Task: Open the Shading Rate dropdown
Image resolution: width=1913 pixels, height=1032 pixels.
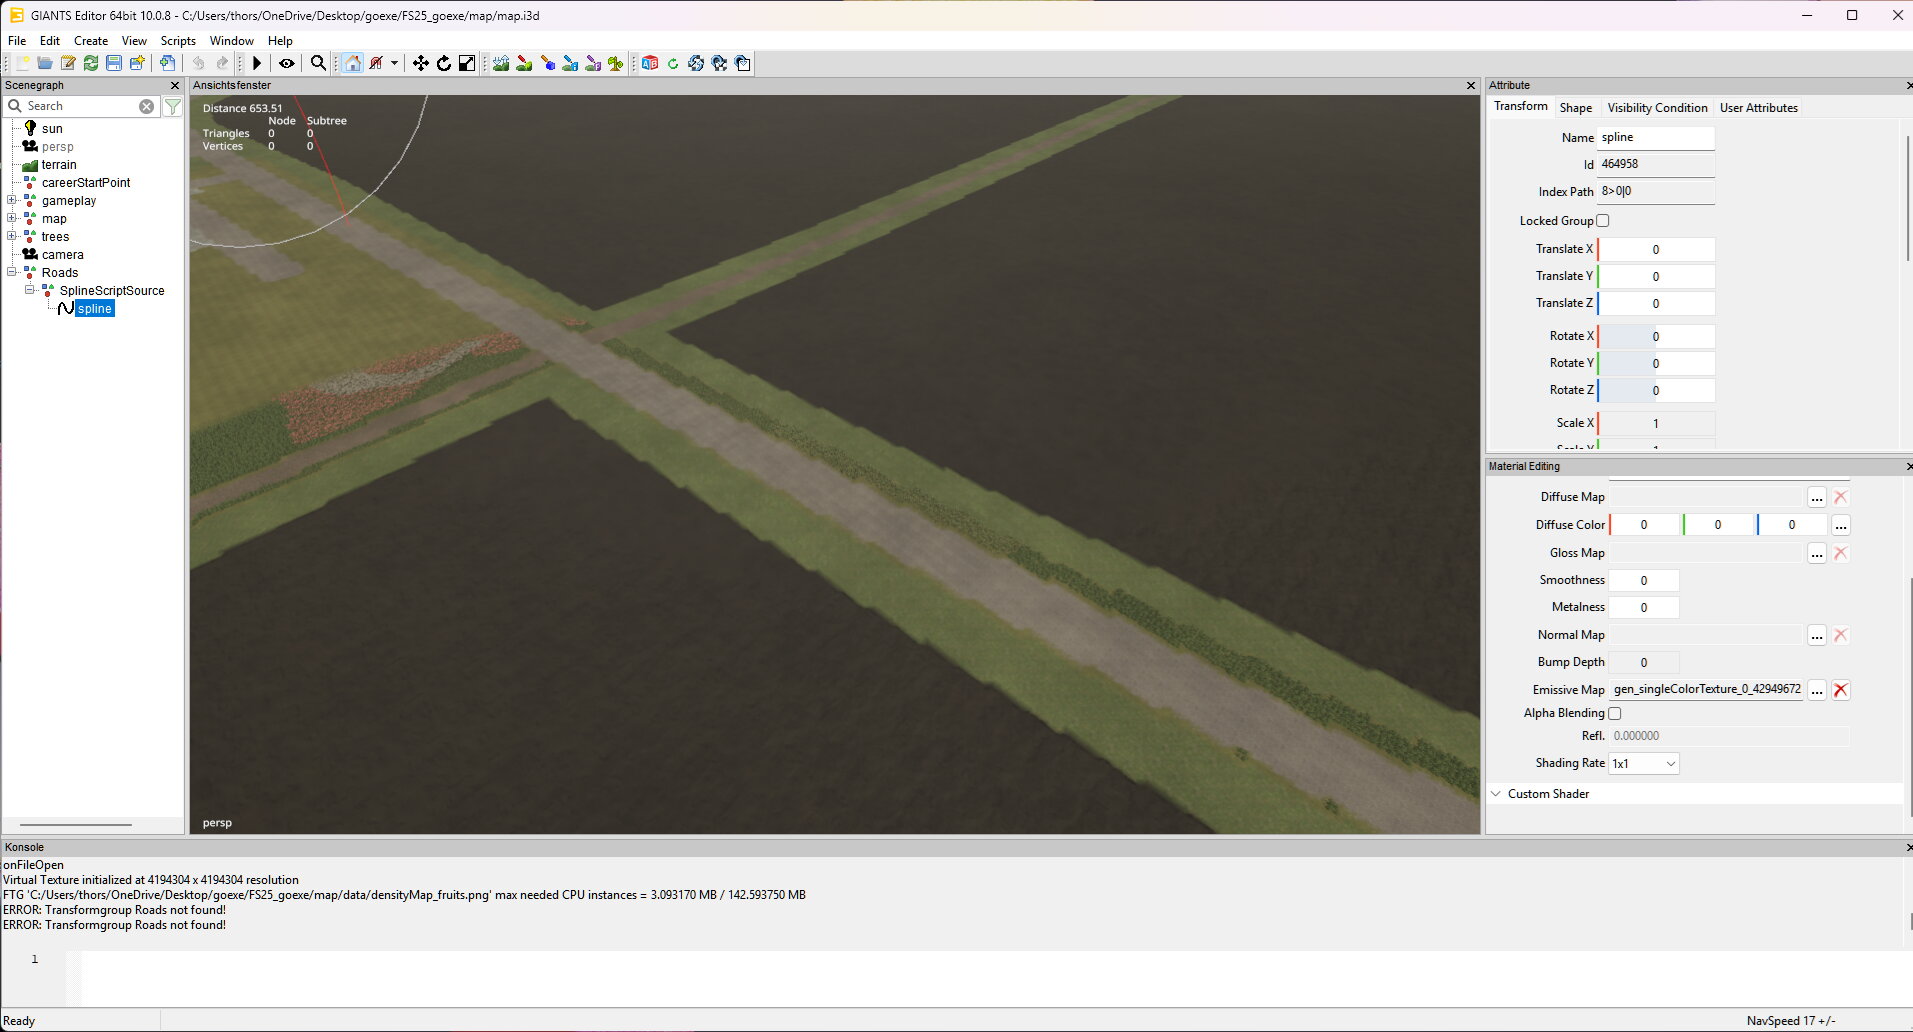Action: pos(1643,764)
